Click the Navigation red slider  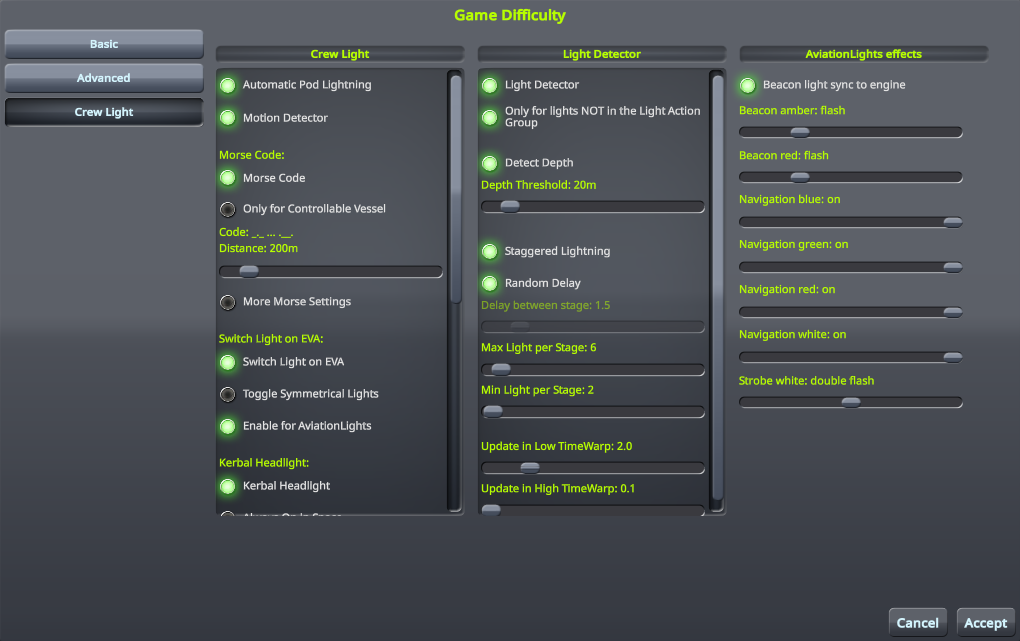(x=850, y=312)
